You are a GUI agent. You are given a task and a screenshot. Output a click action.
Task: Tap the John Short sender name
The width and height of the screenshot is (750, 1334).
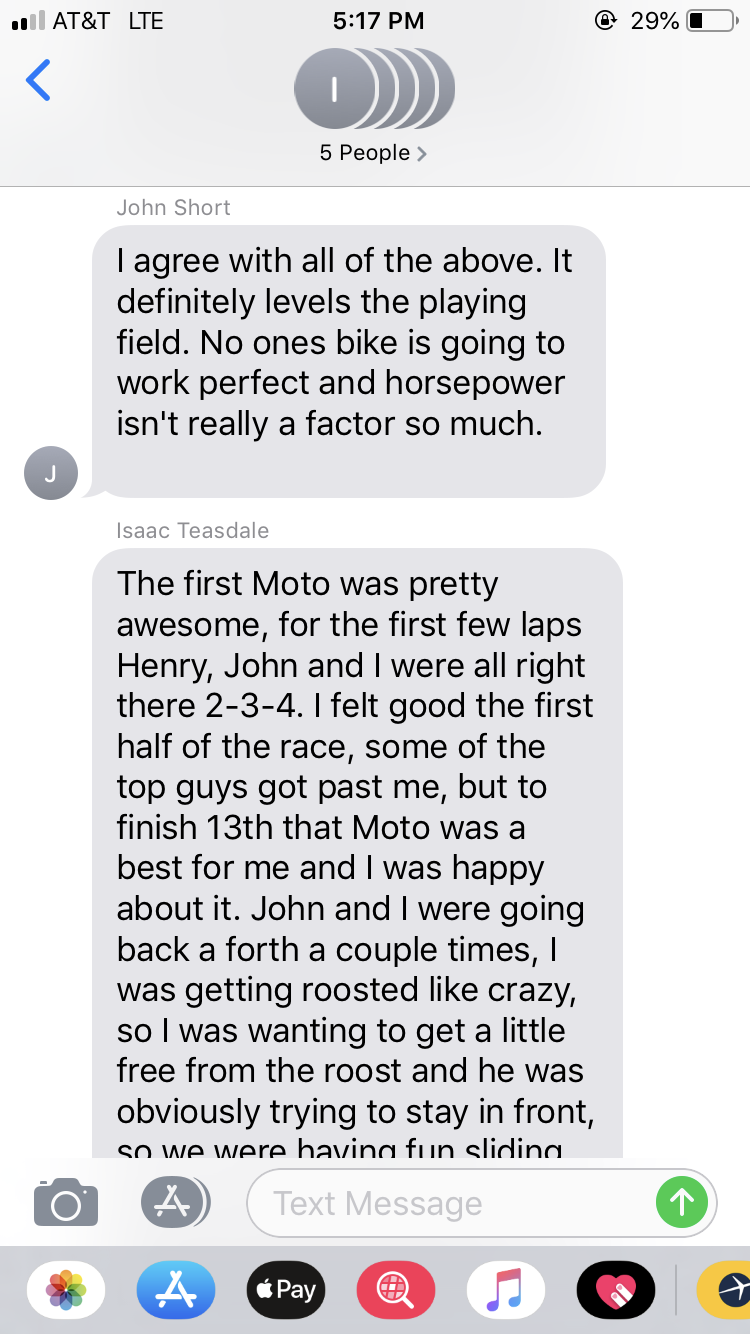point(173,208)
